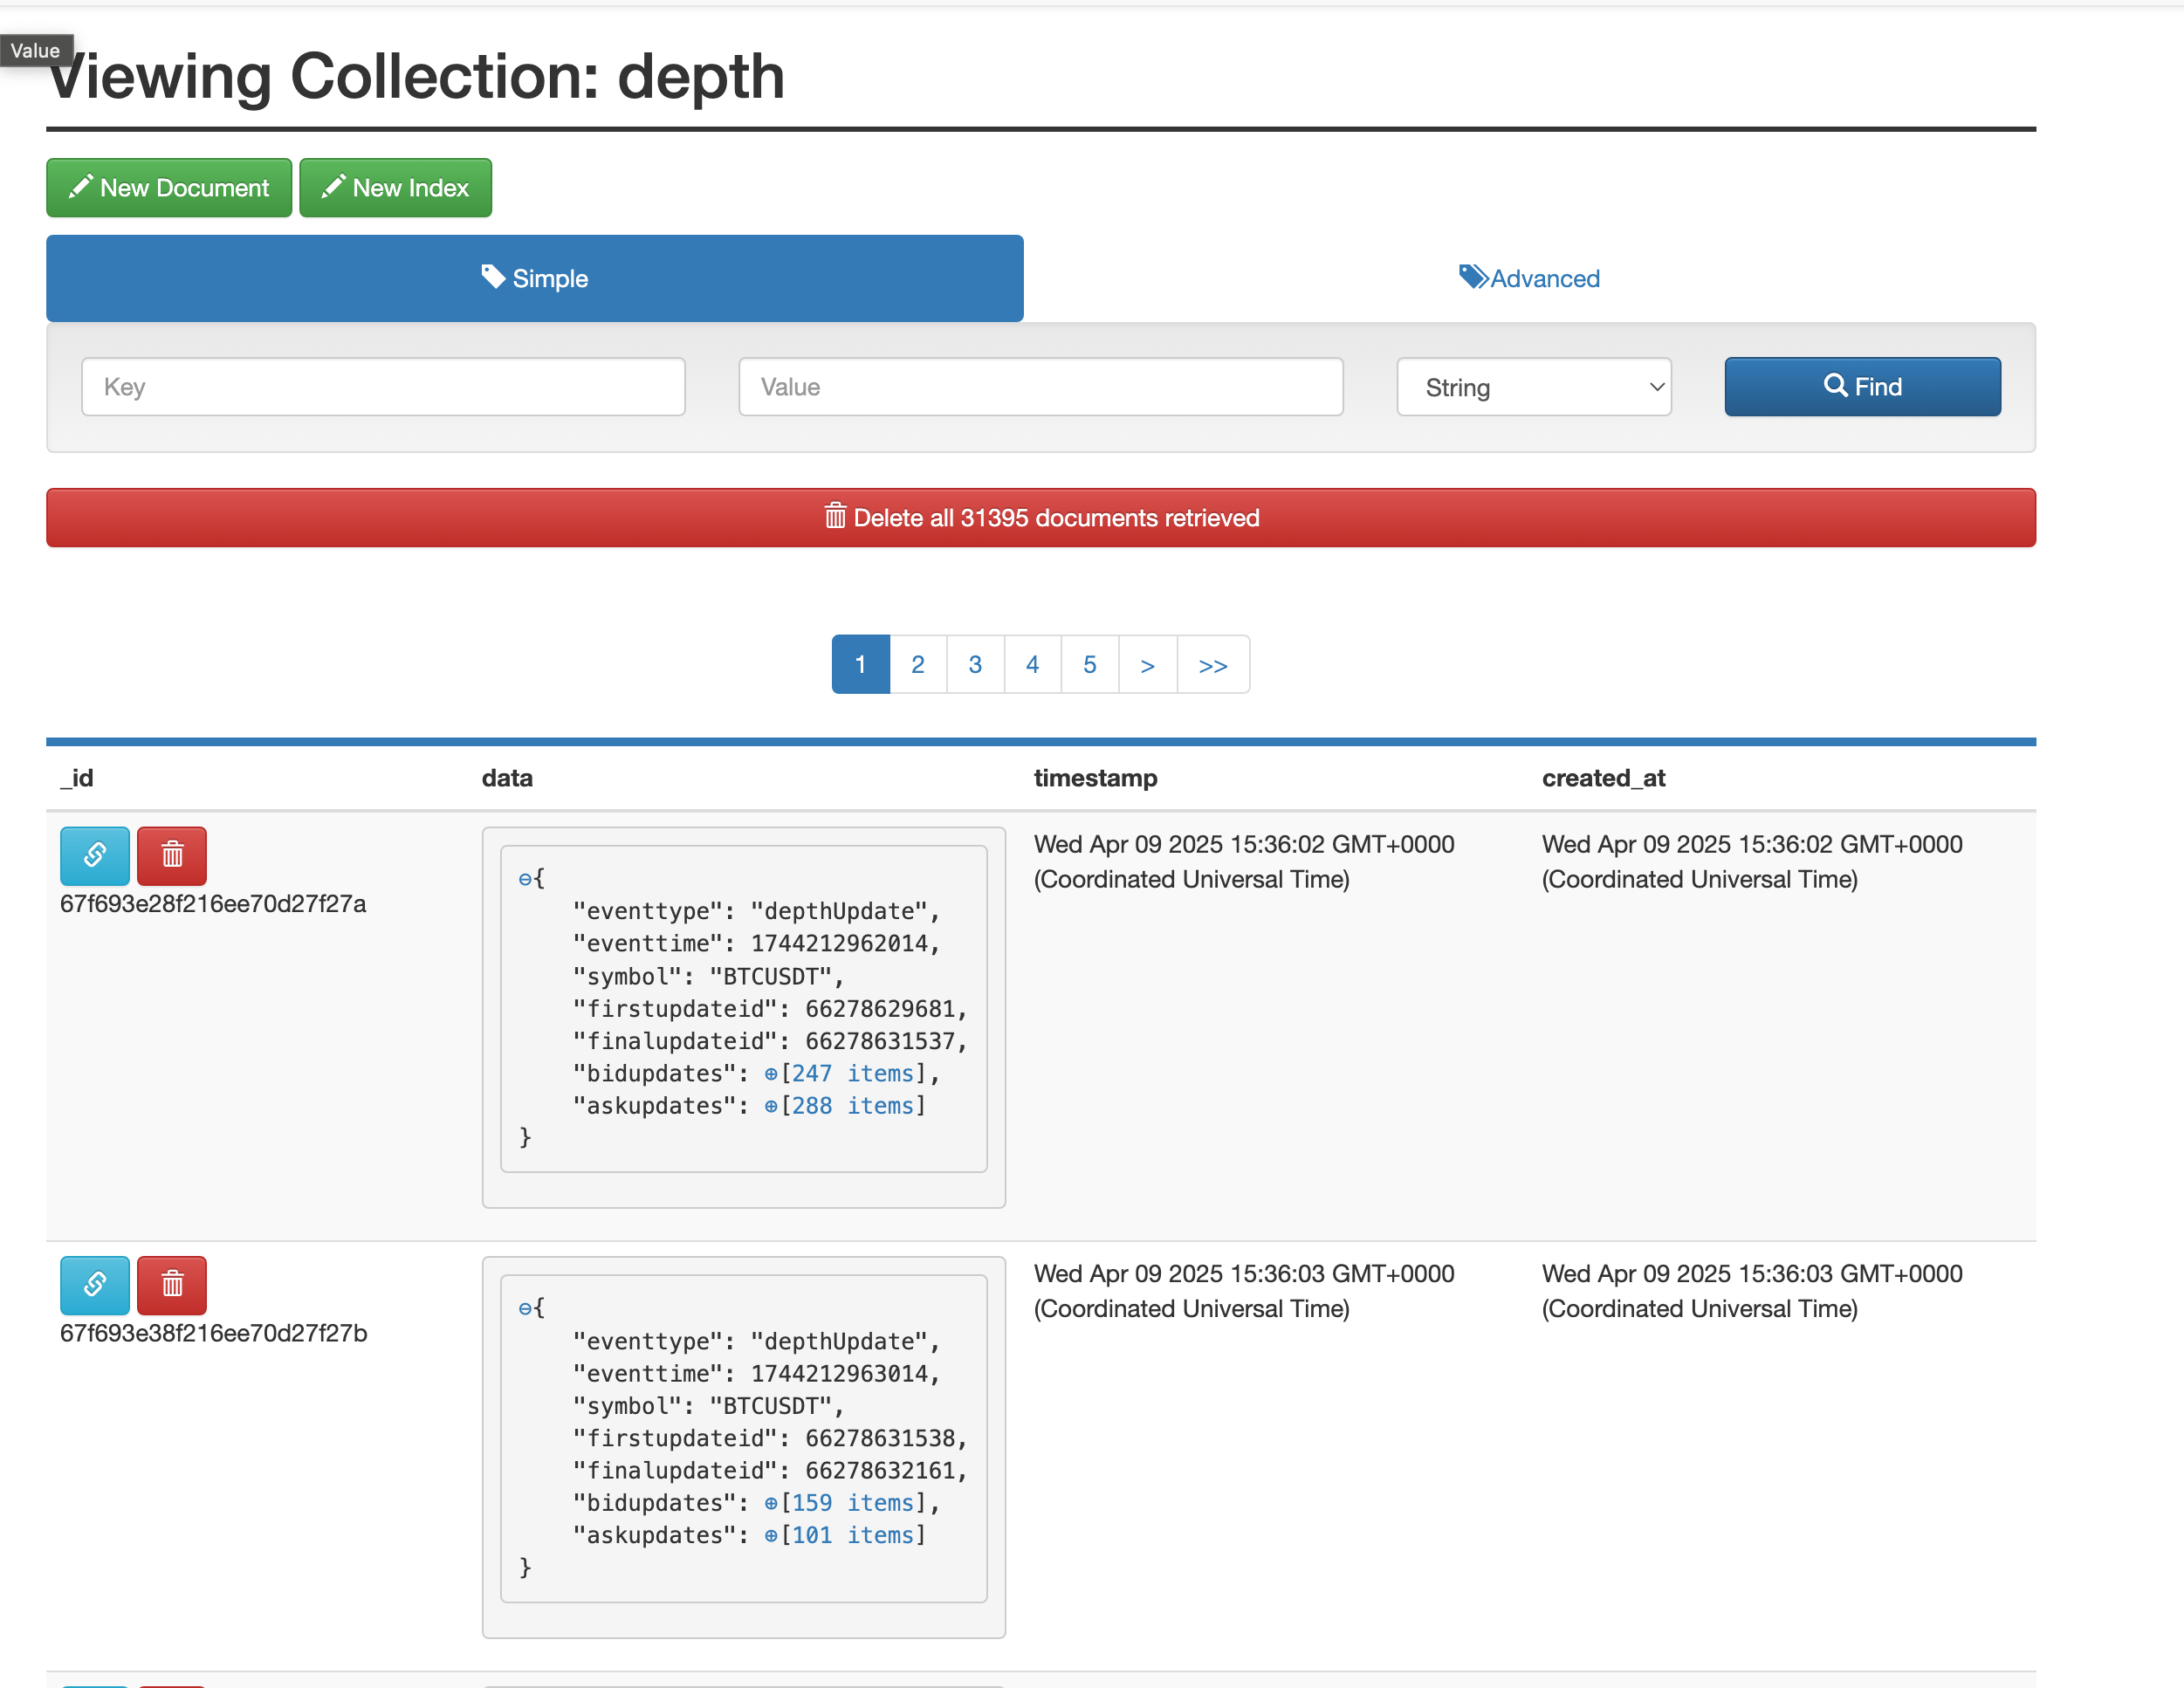Screen dimensions: 2184x1688
Task: Focus the Key input field
Action: [x=383, y=387]
